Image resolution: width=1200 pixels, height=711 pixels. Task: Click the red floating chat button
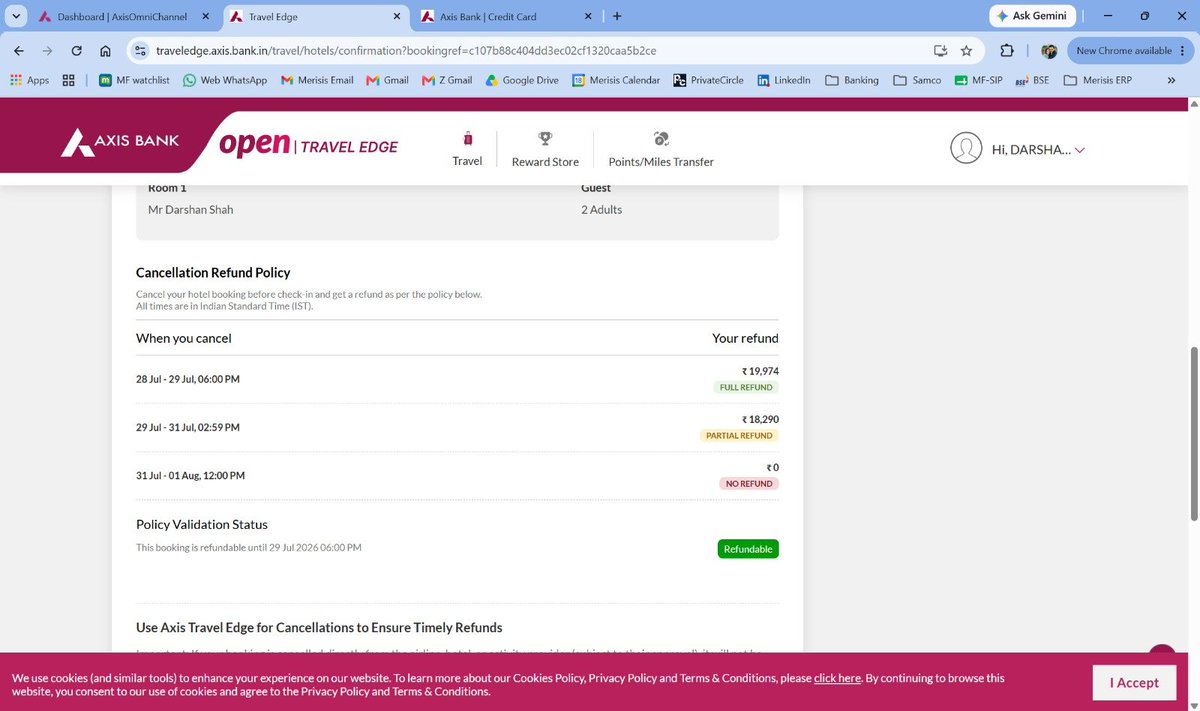[1162, 649]
